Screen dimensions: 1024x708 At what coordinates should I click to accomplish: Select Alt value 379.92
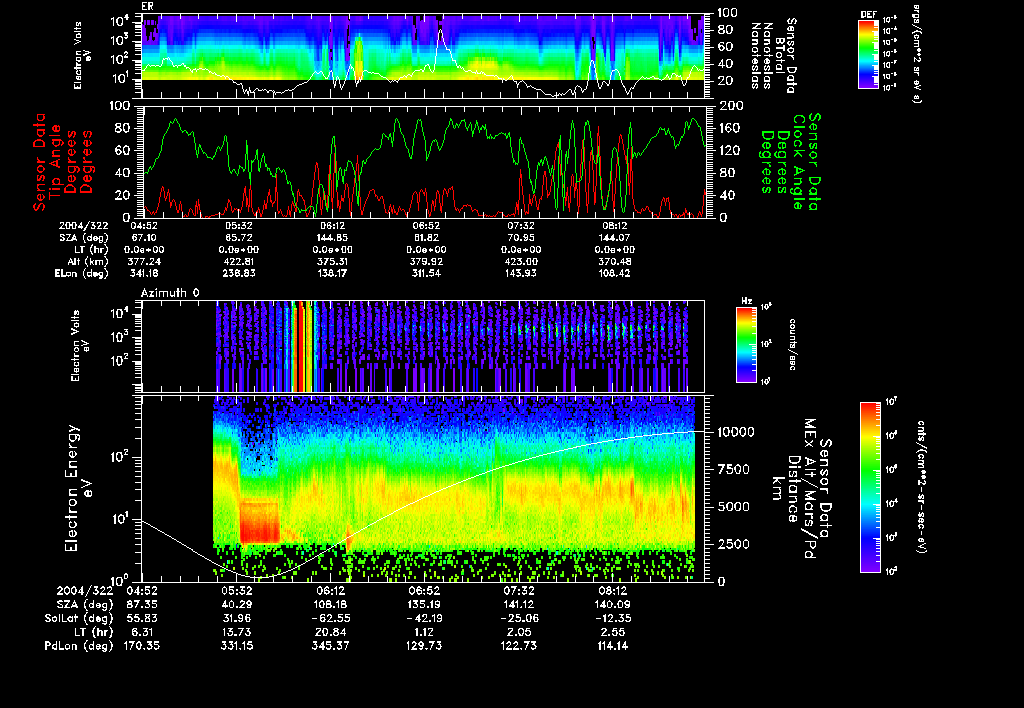coord(426,261)
